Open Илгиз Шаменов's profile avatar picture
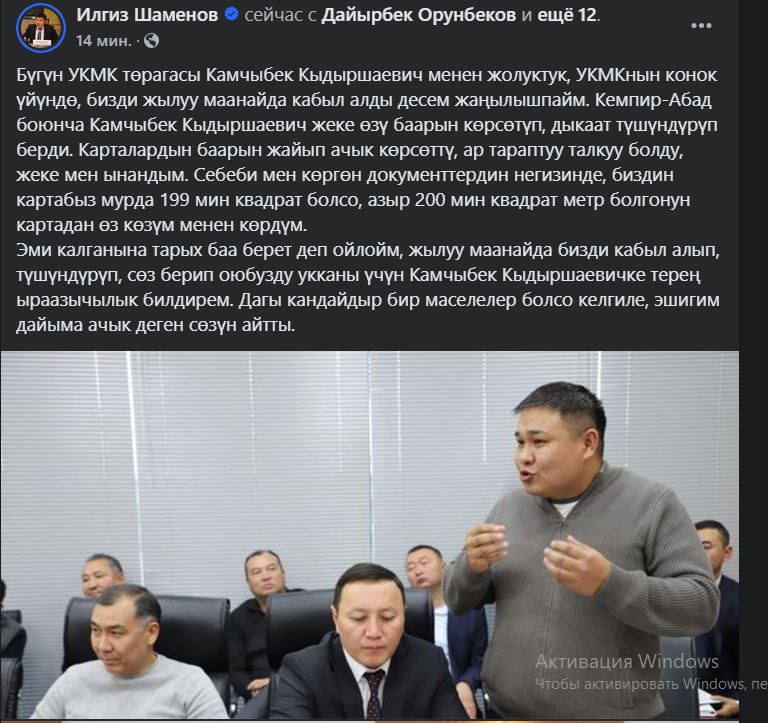 pos(40,27)
